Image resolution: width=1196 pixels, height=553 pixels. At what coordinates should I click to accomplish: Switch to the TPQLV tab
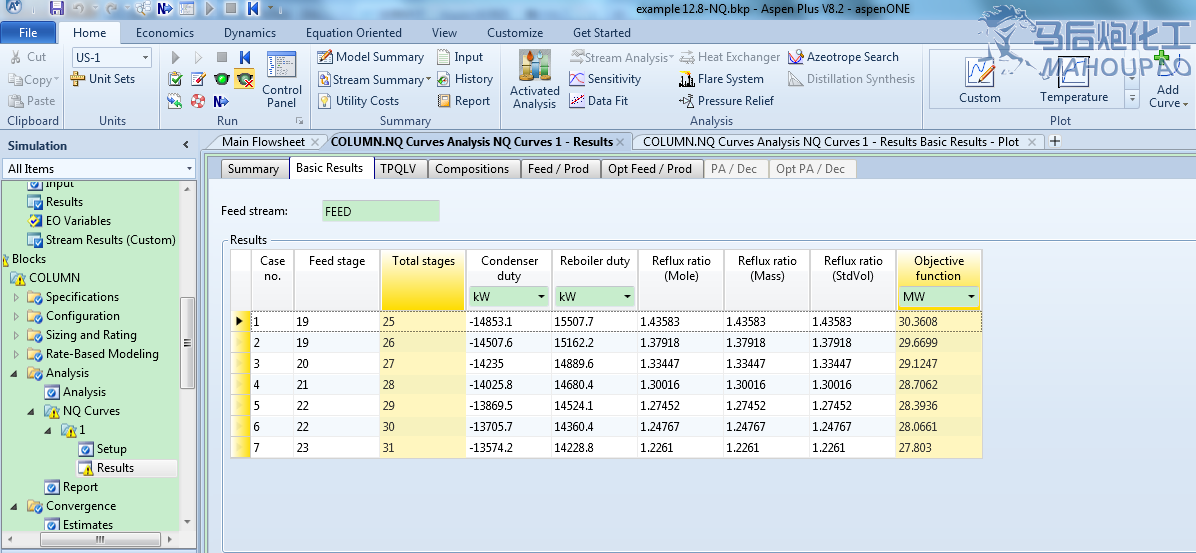point(398,169)
